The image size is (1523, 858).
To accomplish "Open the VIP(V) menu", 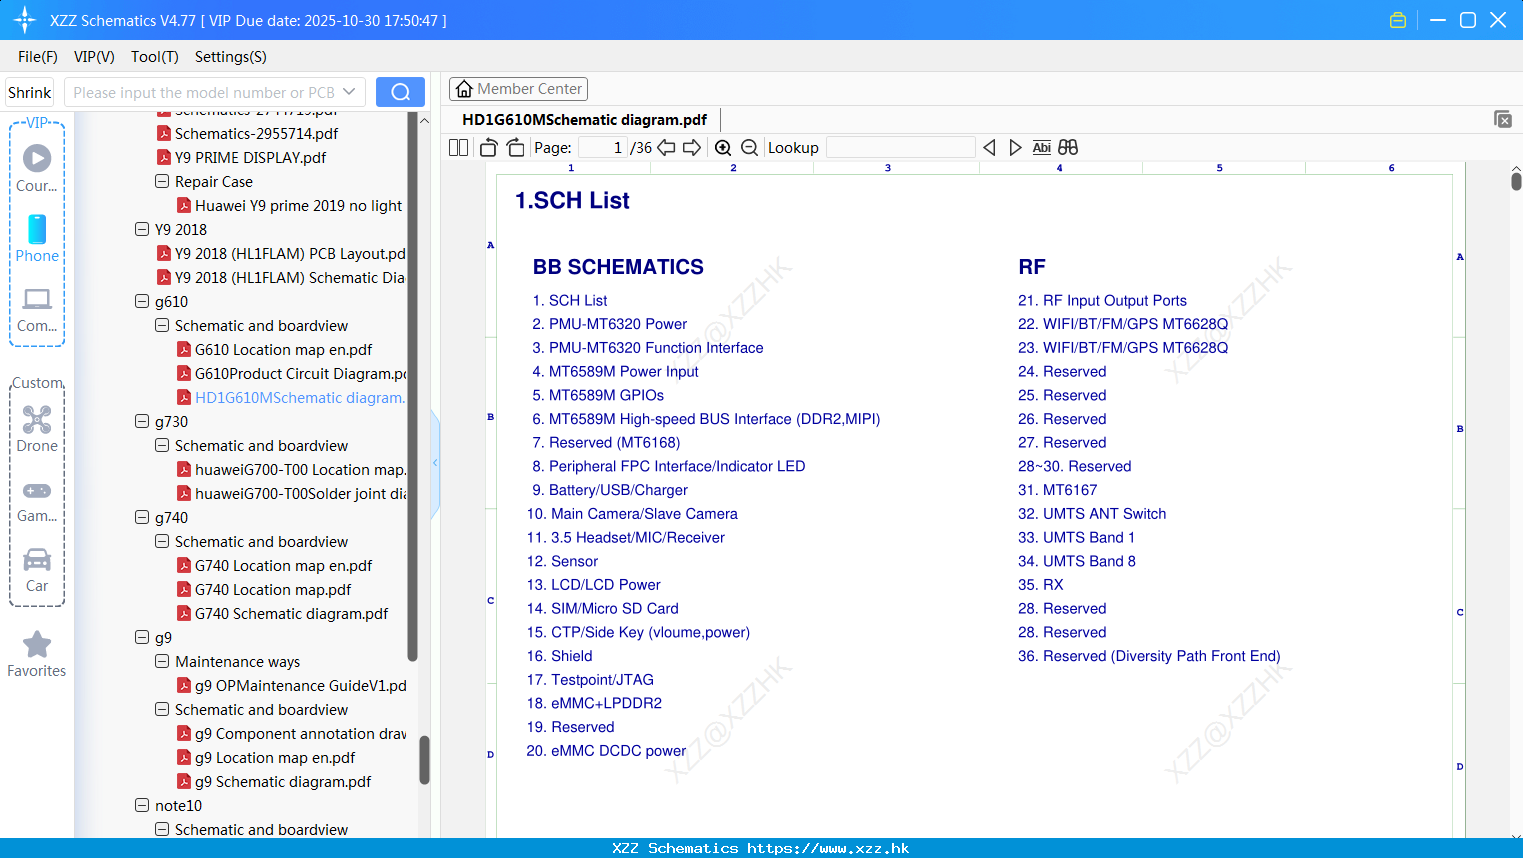I will 94,57.
